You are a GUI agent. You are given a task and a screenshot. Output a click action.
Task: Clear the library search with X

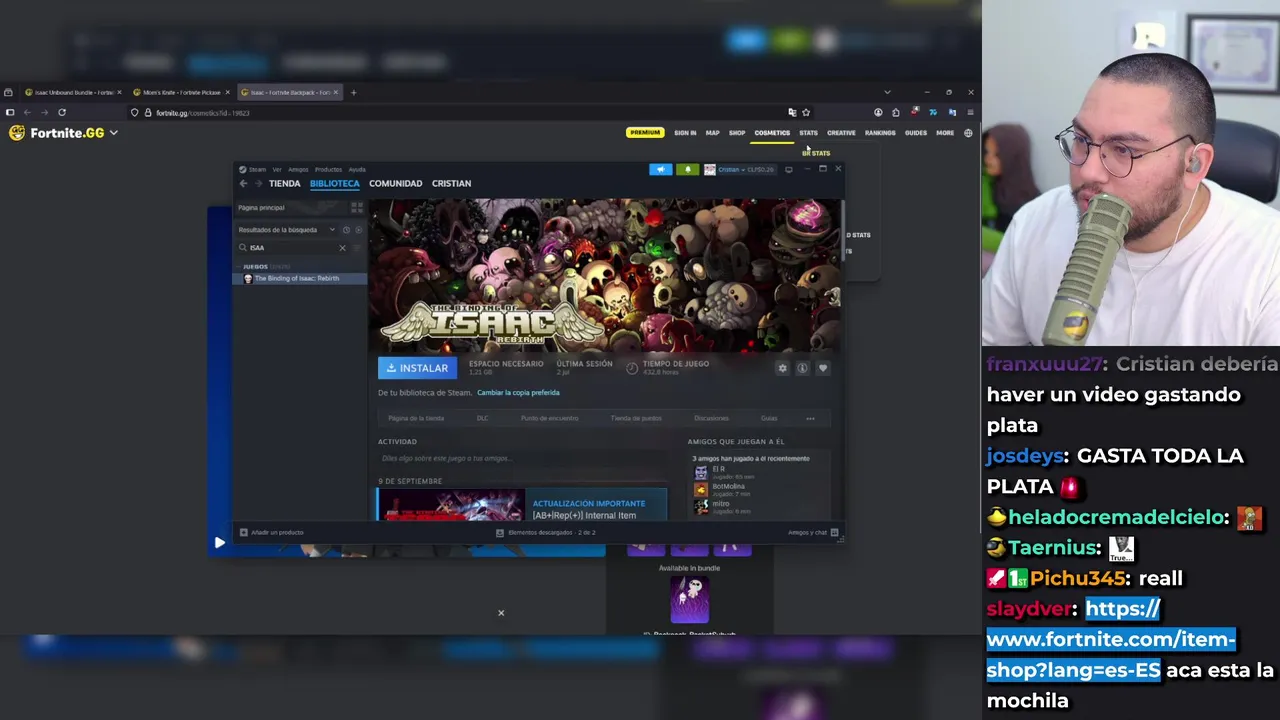[x=342, y=248]
